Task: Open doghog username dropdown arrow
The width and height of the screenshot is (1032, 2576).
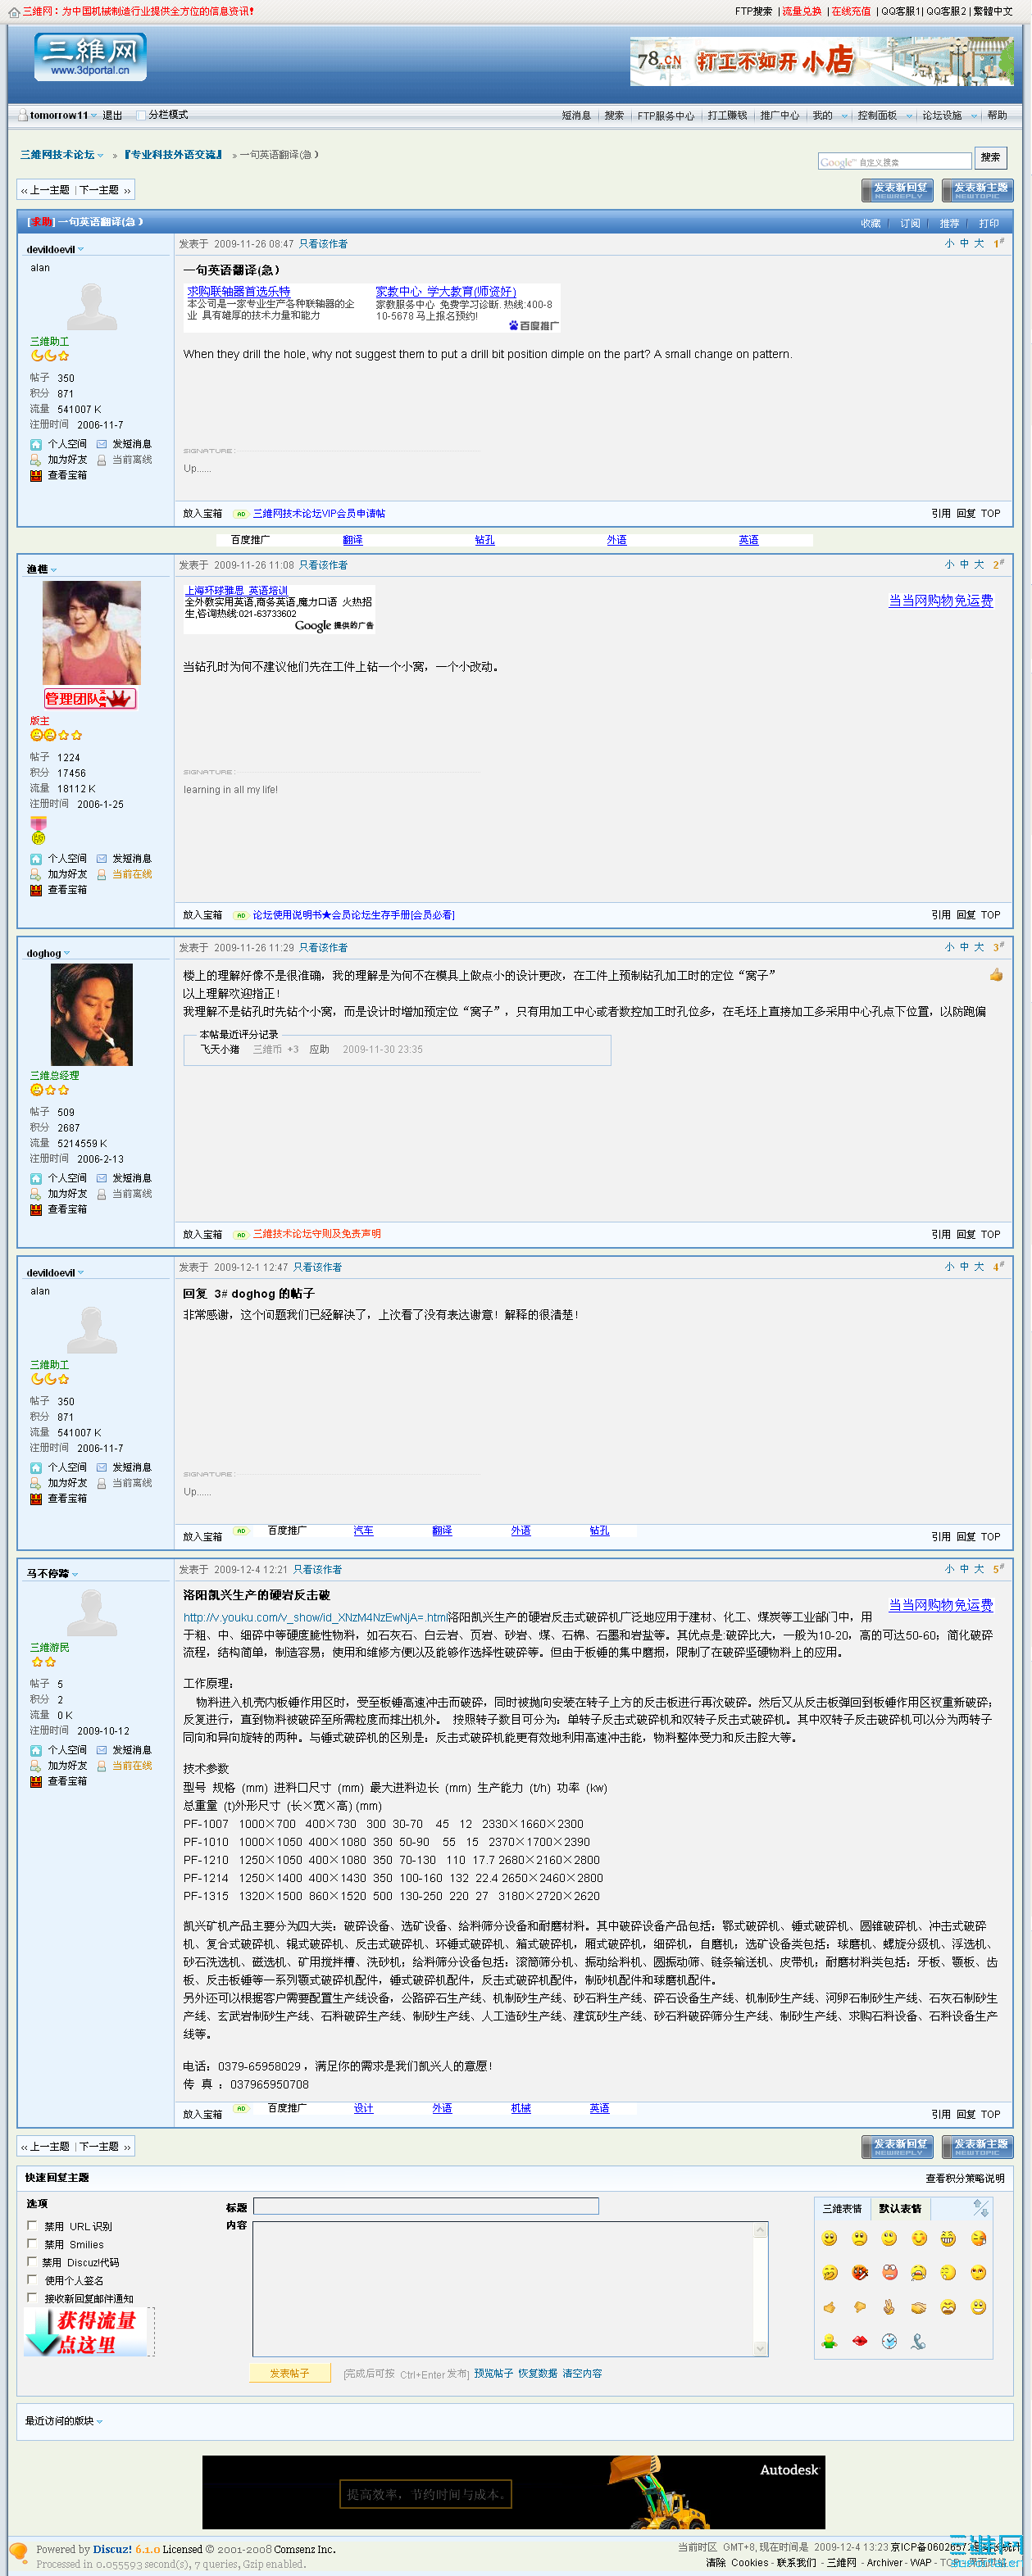Action: point(66,953)
